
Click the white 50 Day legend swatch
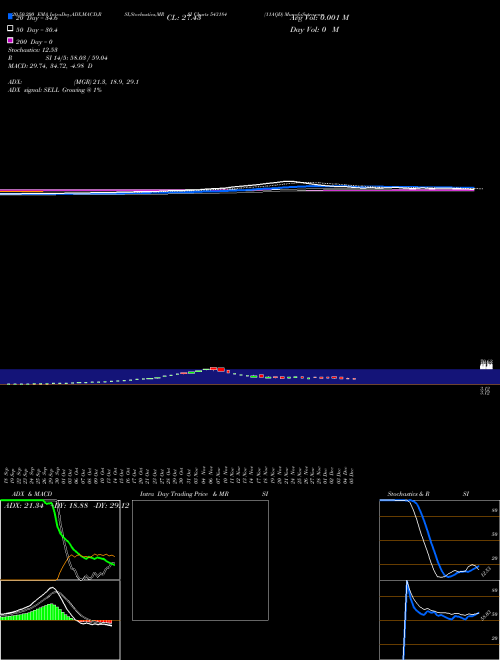(x=10, y=29)
